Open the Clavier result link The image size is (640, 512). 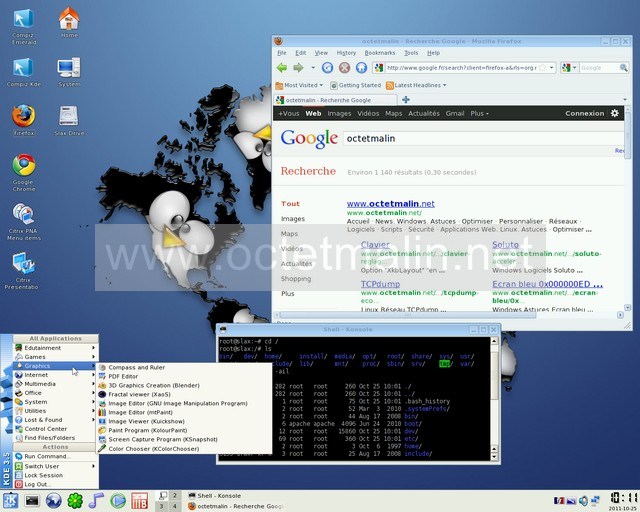coord(375,245)
